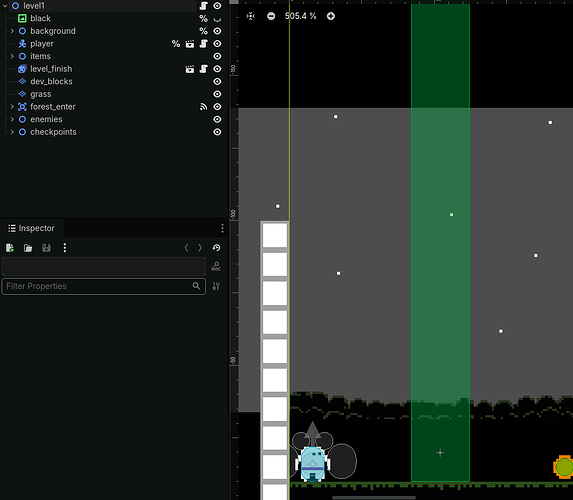
Task: Select the grass node
Action: point(41,94)
